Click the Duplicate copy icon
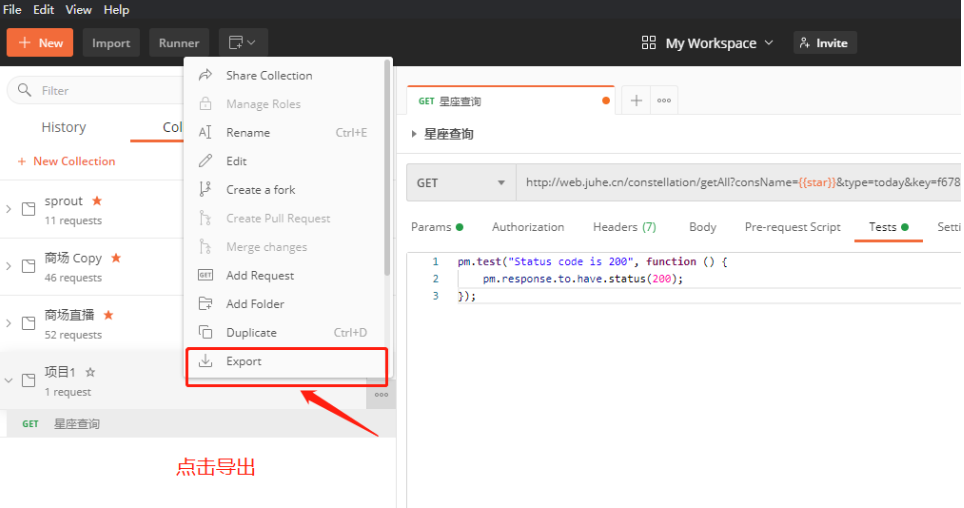Image resolution: width=964 pixels, height=508 pixels. (205, 332)
